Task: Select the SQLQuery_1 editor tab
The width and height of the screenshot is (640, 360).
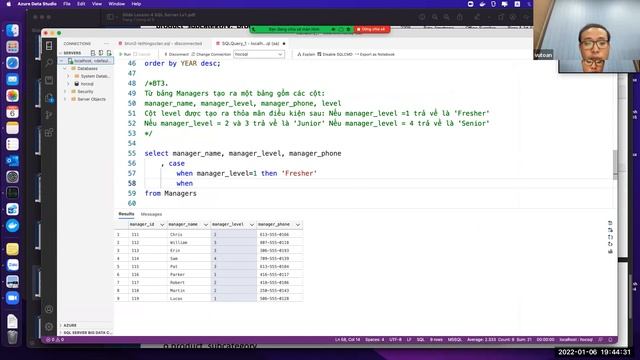Action: 250,43
